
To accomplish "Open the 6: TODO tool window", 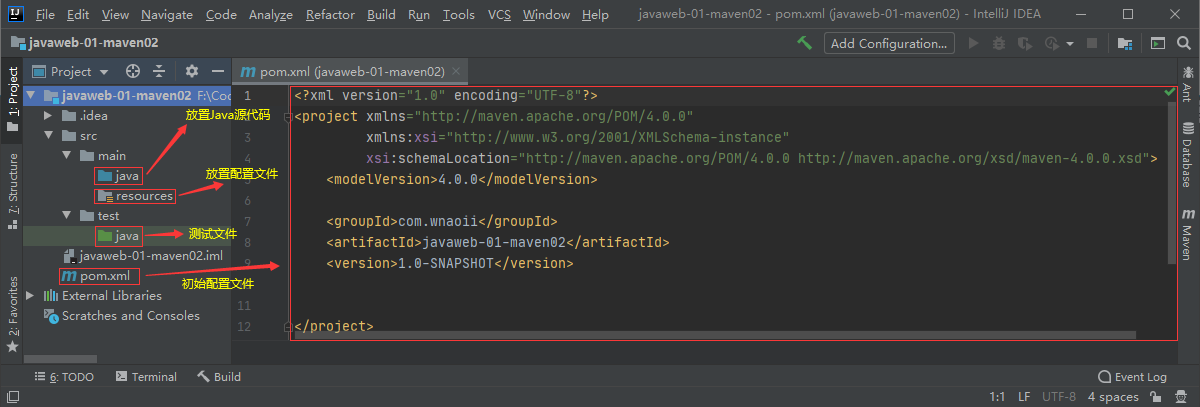I will tap(65, 377).
